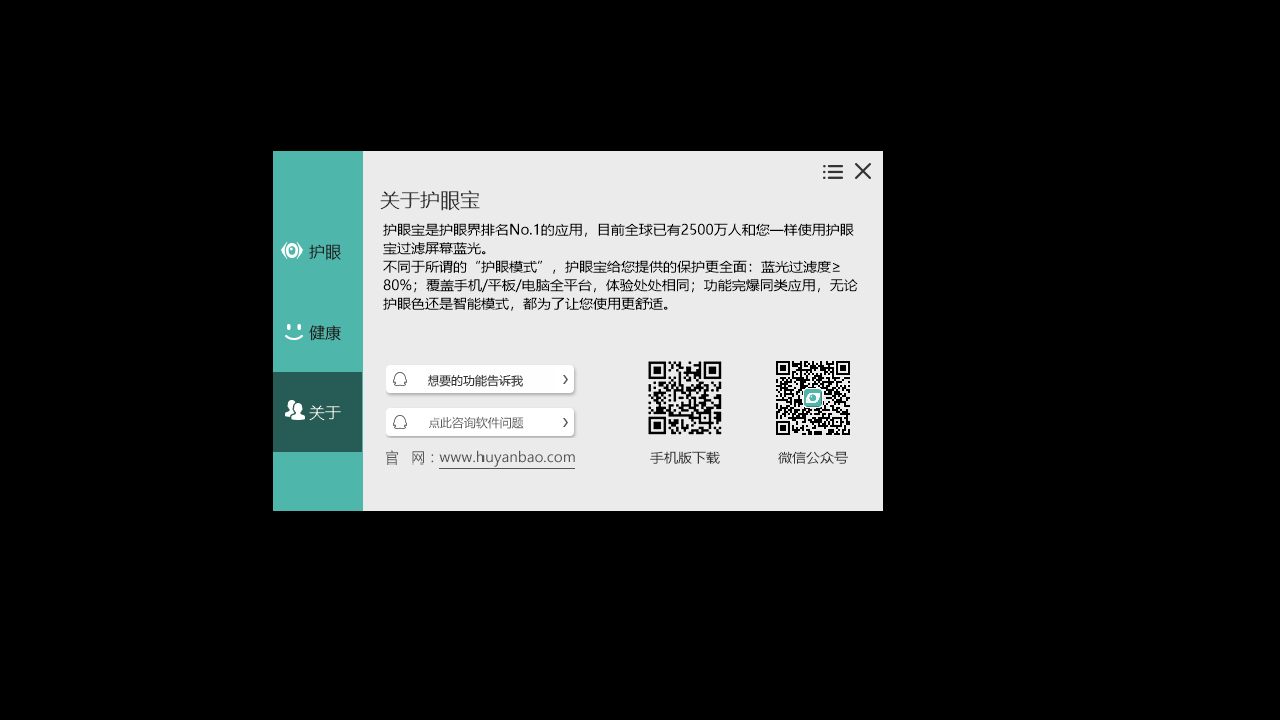Select the 关于 people icon in sidebar
Viewport: 1280px width, 720px height.
point(294,409)
